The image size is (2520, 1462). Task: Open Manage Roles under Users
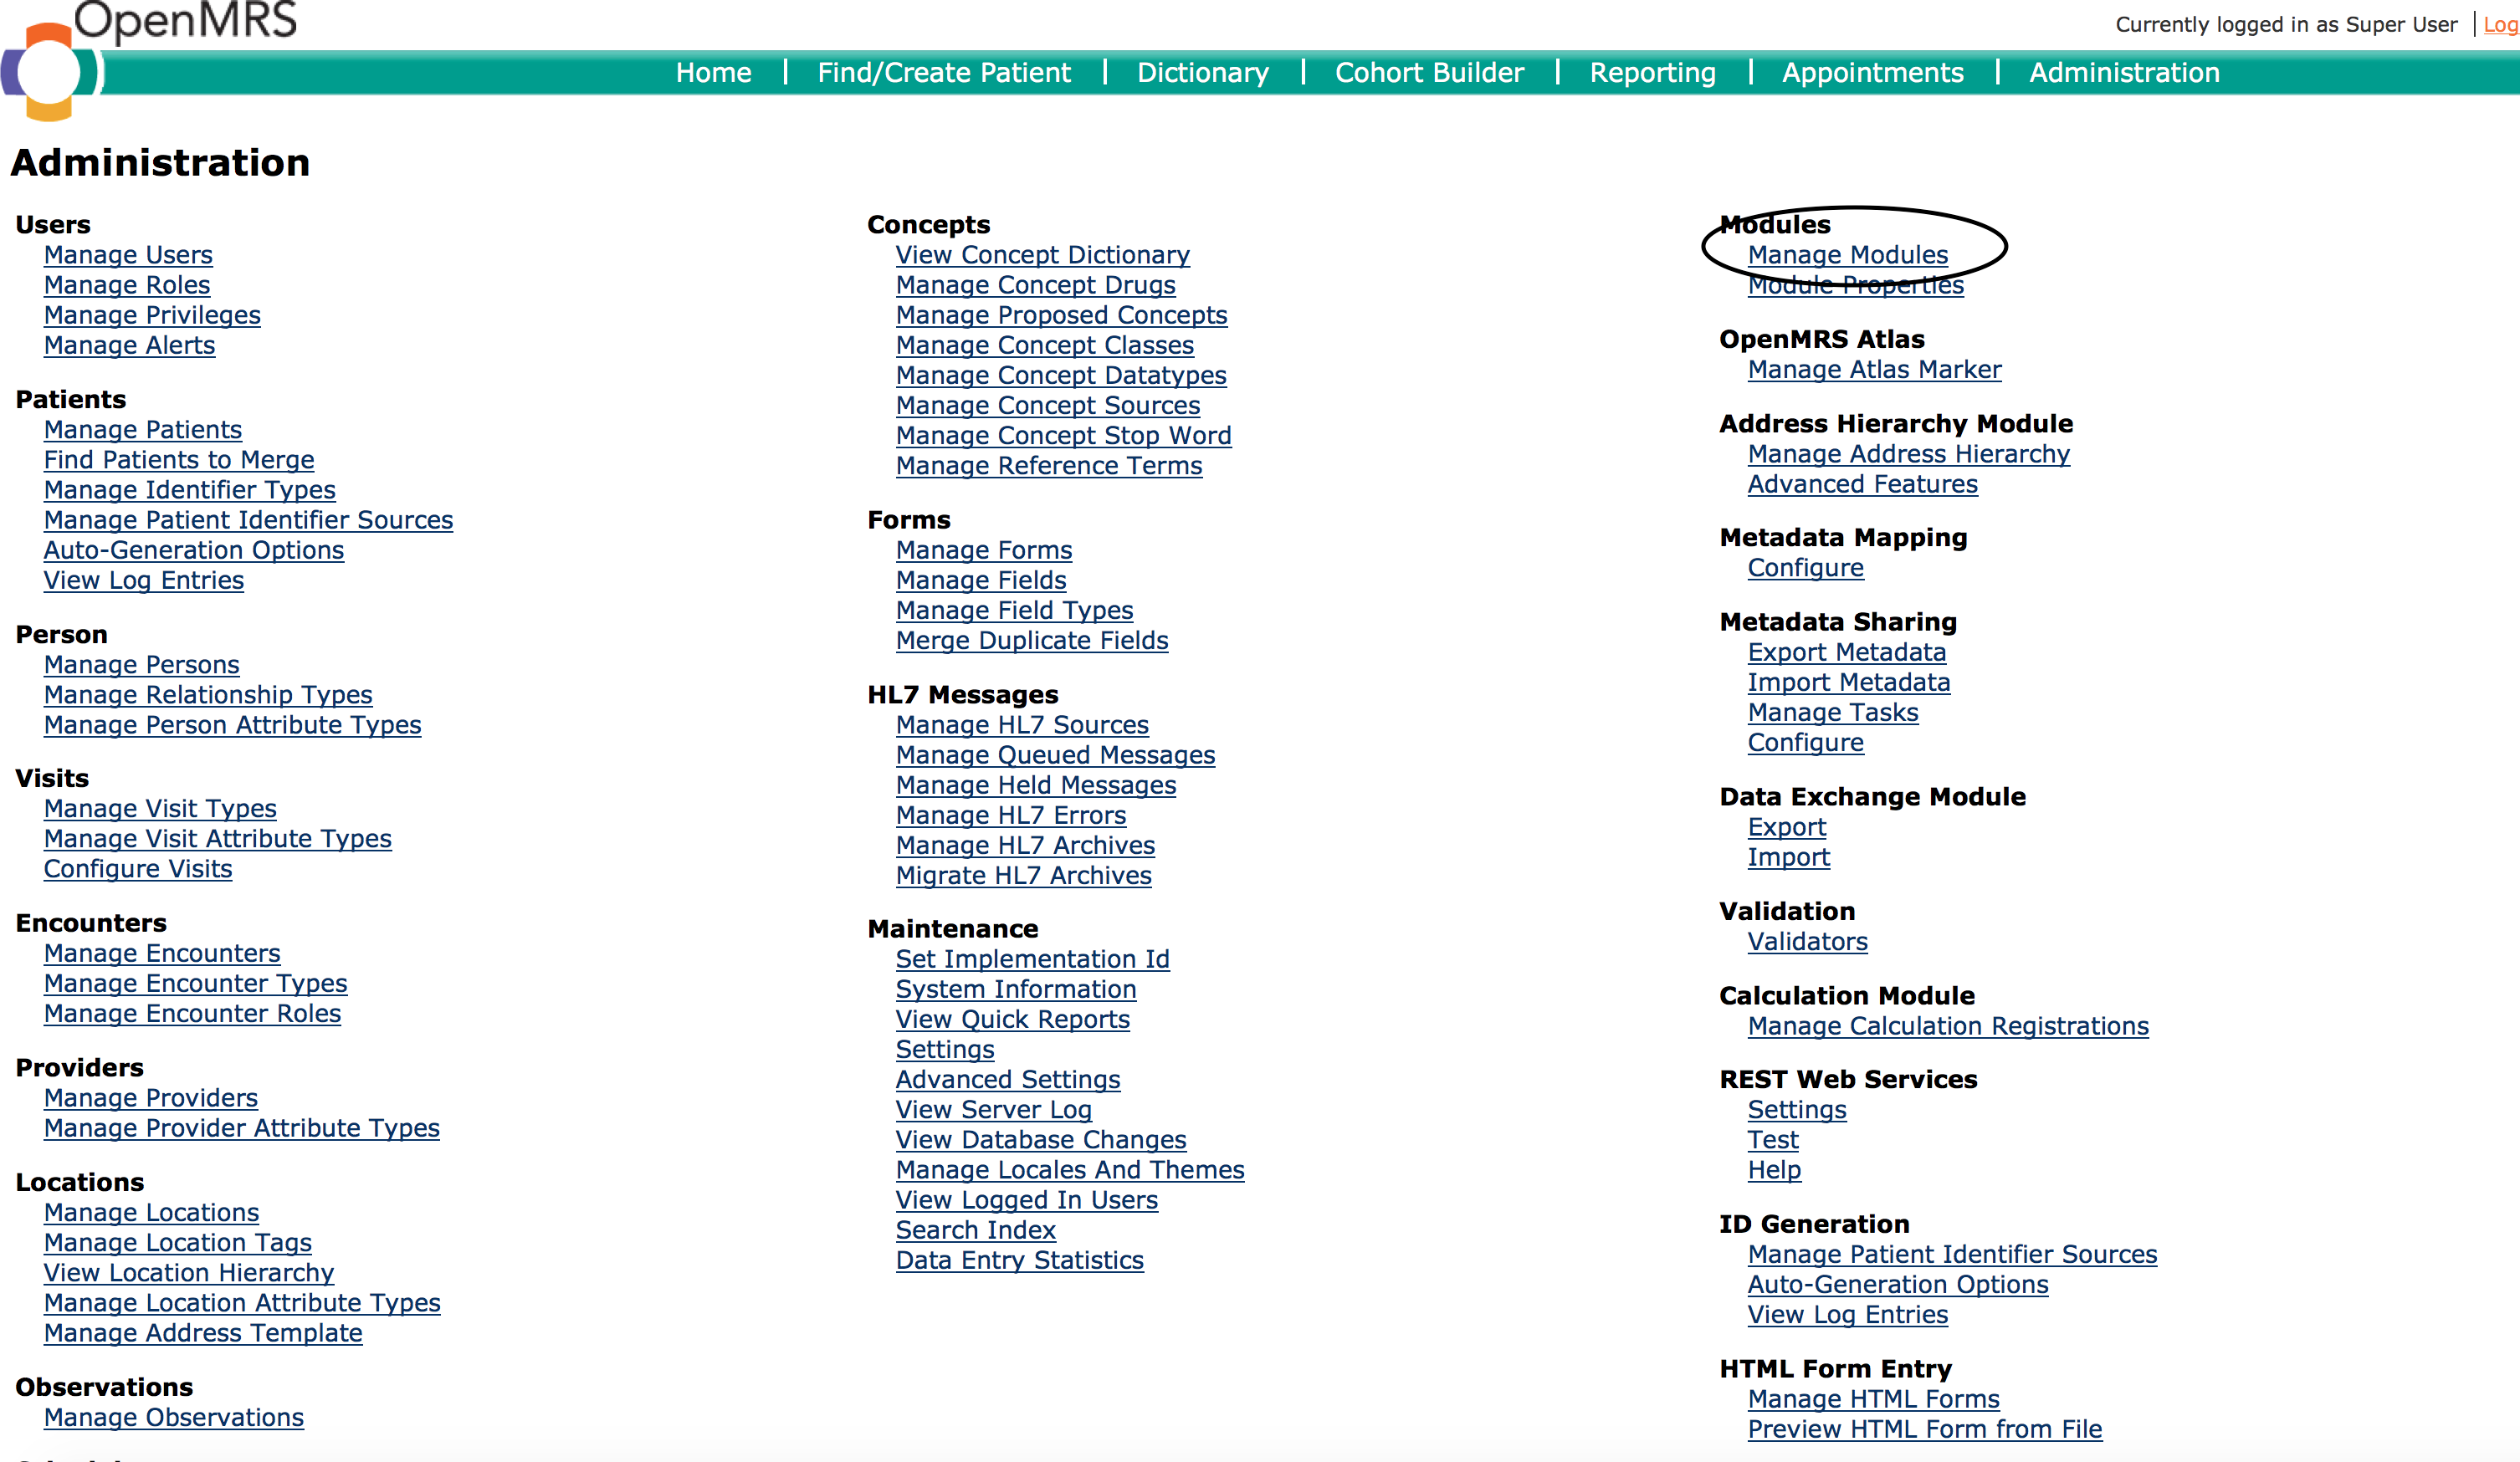pyautogui.click(x=127, y=285)
